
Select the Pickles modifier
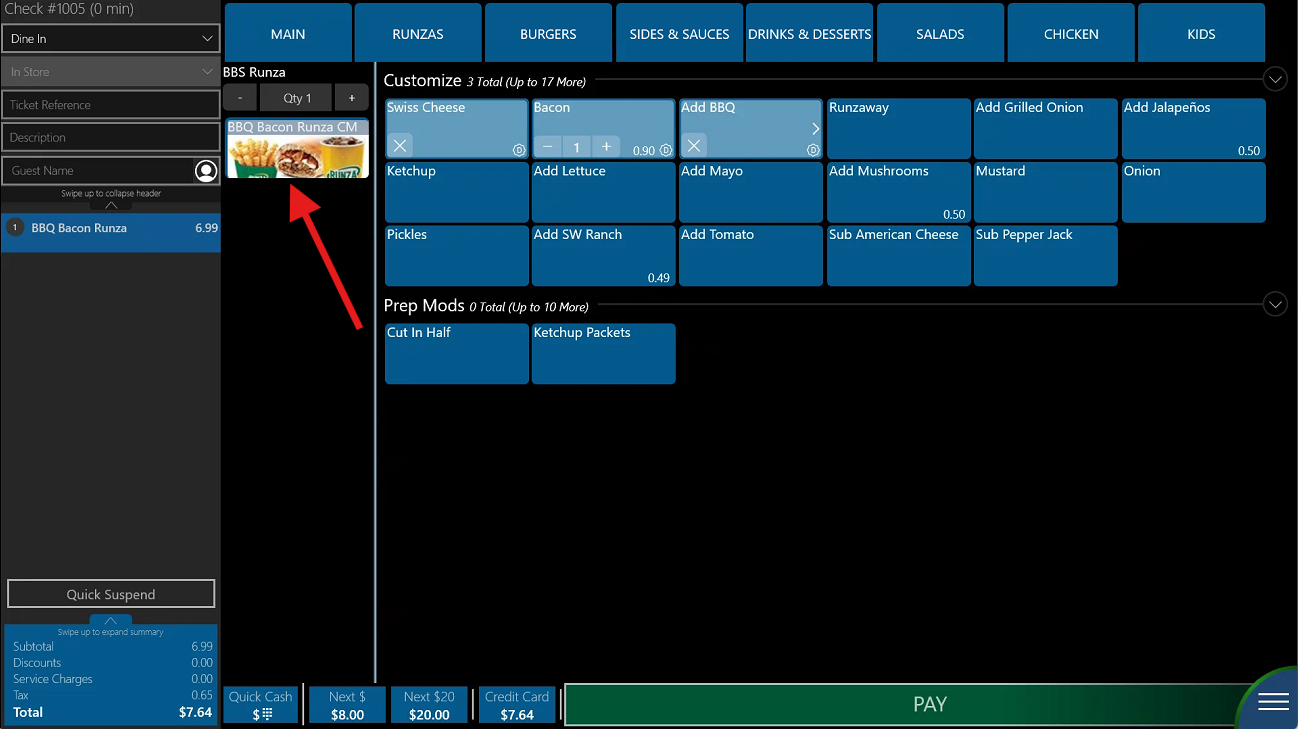[456, 256]
